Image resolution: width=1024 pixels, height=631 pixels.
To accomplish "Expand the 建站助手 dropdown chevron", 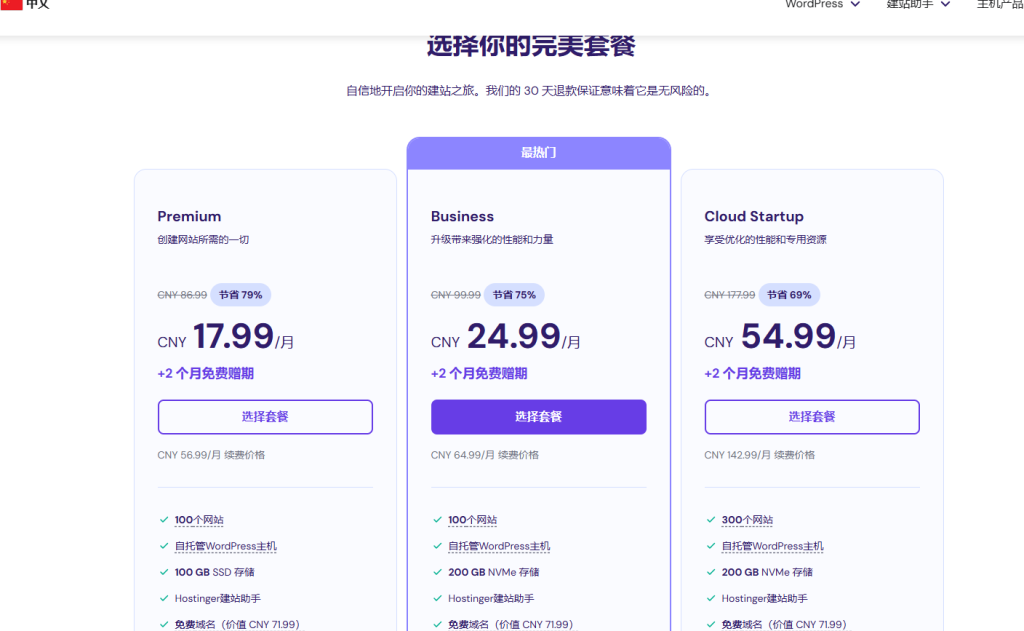I will (945, 4).
